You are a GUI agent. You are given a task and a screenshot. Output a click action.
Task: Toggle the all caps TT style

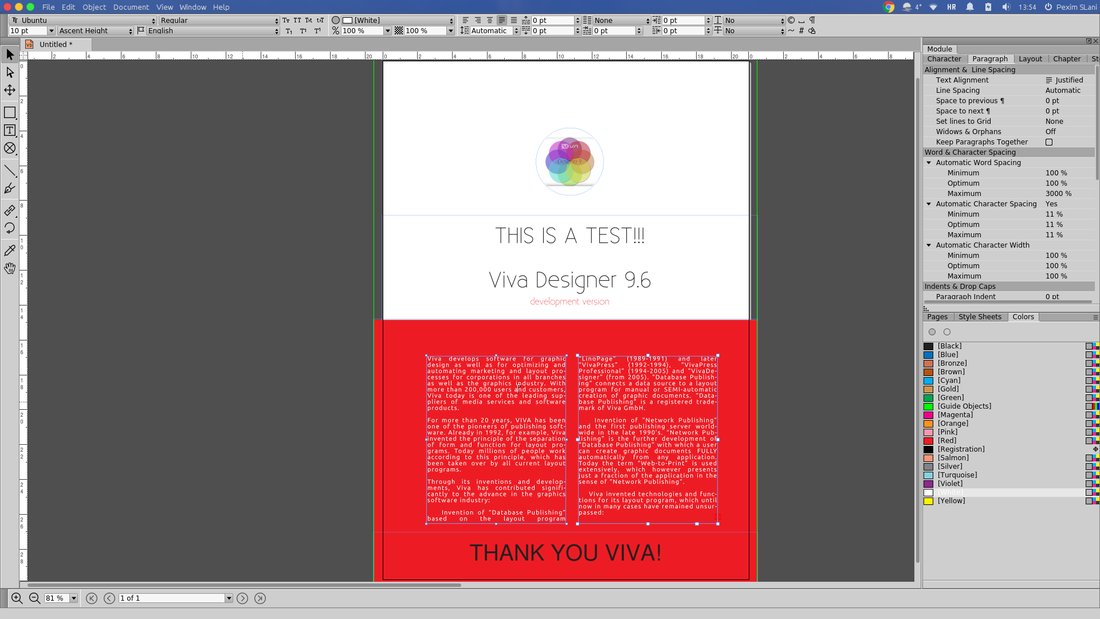point(297,20)
